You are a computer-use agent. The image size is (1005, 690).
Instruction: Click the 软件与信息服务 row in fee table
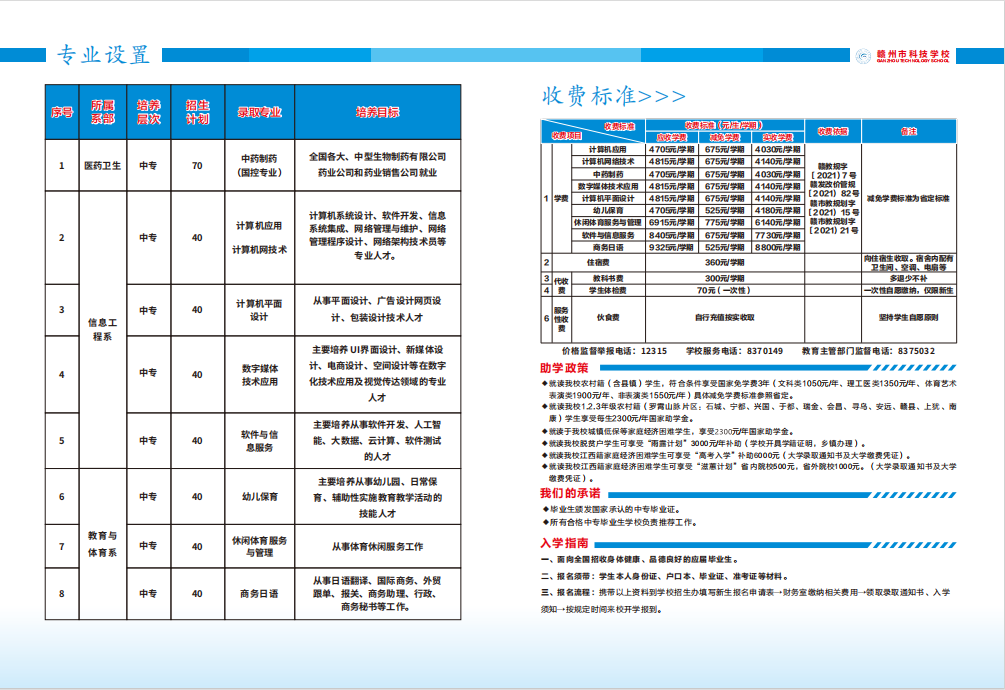coord(608,236)
